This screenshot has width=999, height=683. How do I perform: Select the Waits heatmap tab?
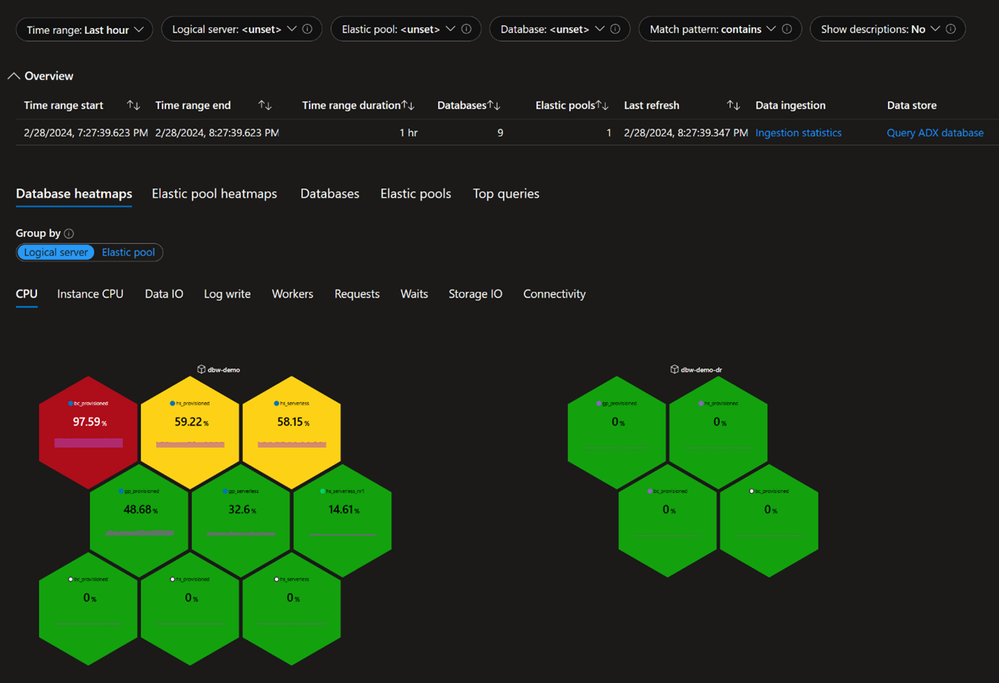(414, 294)
